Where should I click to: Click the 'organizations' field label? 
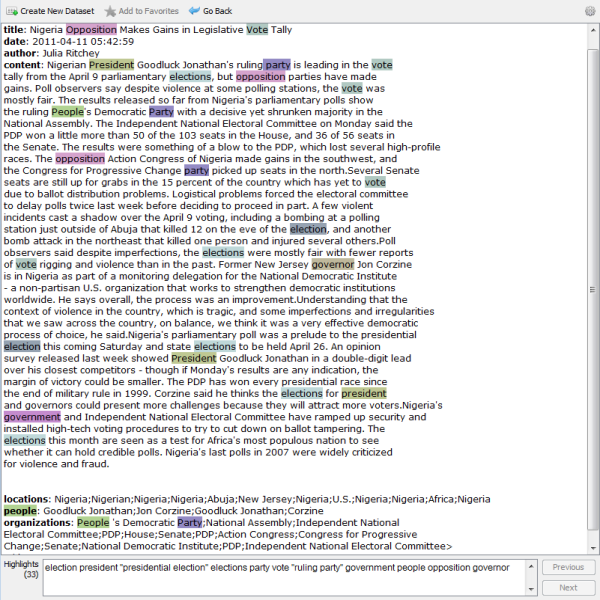point(36,523)
